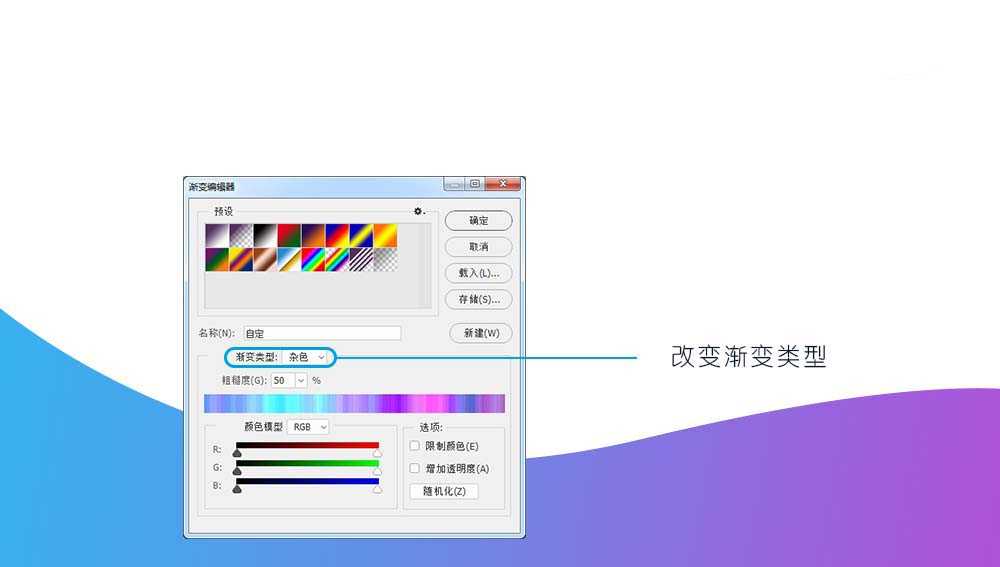Select the orange-yellow-orange gradient preset
1000x567 pixels.
click(385, 235)
